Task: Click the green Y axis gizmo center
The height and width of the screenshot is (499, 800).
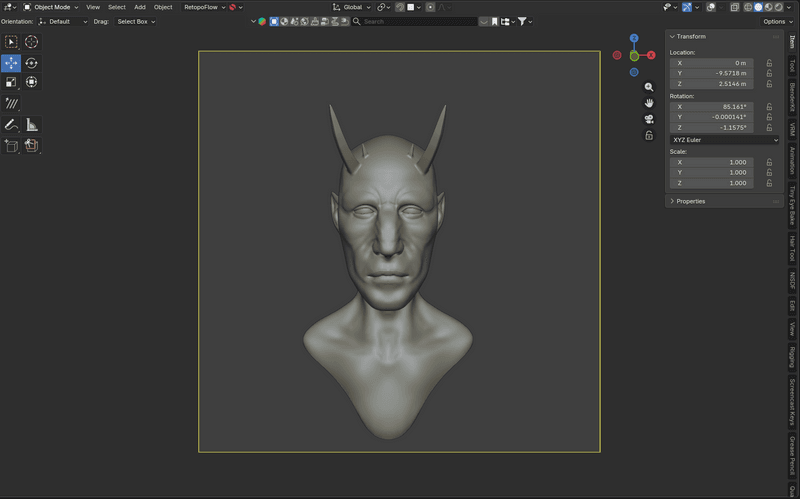Action: tap(634, 56)
